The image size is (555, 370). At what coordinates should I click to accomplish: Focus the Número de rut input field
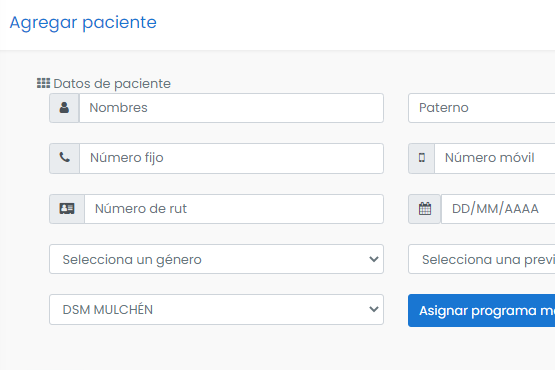(234, 209)
